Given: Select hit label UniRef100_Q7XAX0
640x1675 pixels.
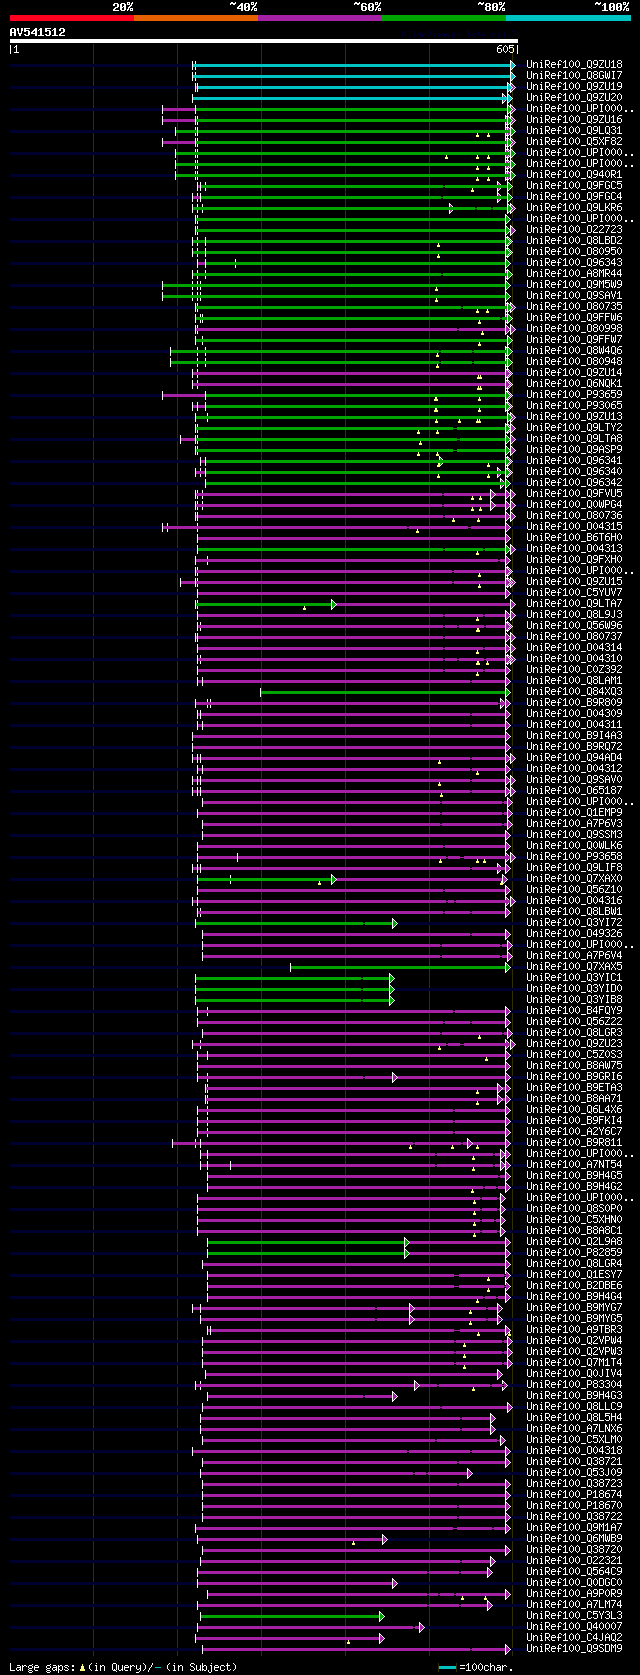Looking at the screenshot, I should click(x=574, y=878).
